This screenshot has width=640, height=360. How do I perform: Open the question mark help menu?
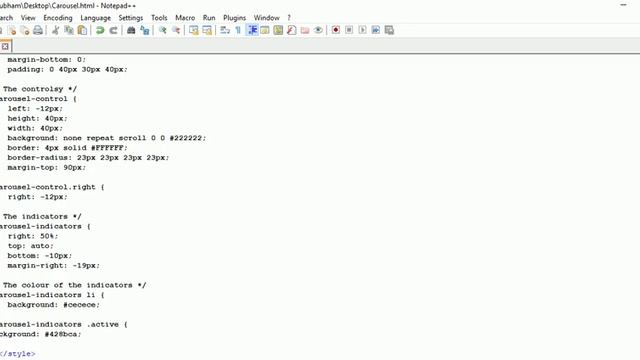coord(289,18)
